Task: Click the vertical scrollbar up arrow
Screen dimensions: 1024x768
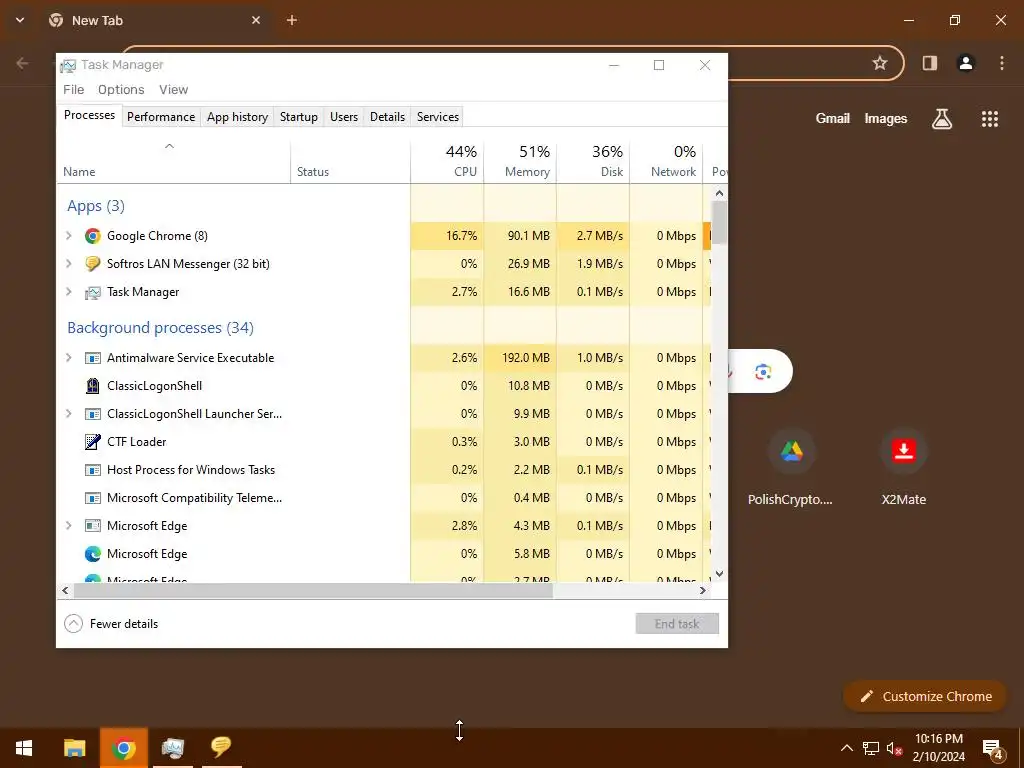Action: 719,193
